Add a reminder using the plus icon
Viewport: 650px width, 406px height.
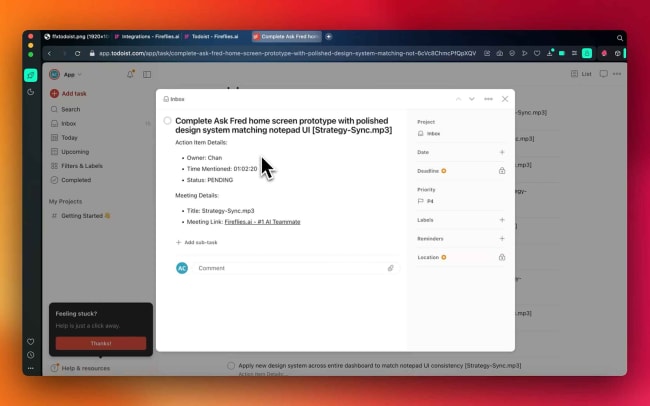(x=502, y=238)
